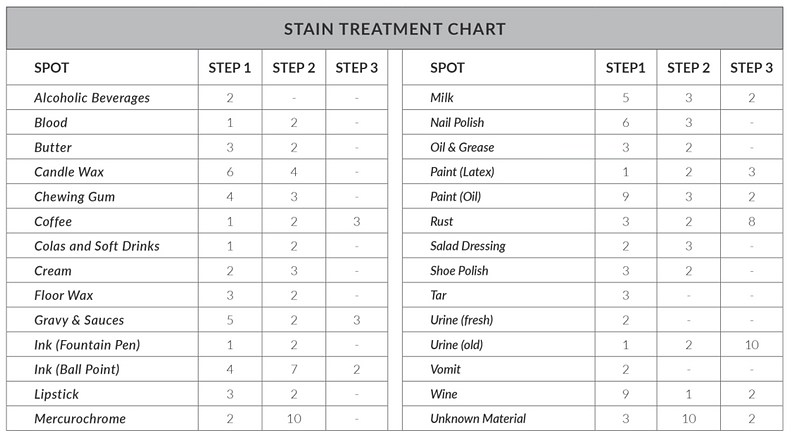Click the Blood spot label

[51, 122]
